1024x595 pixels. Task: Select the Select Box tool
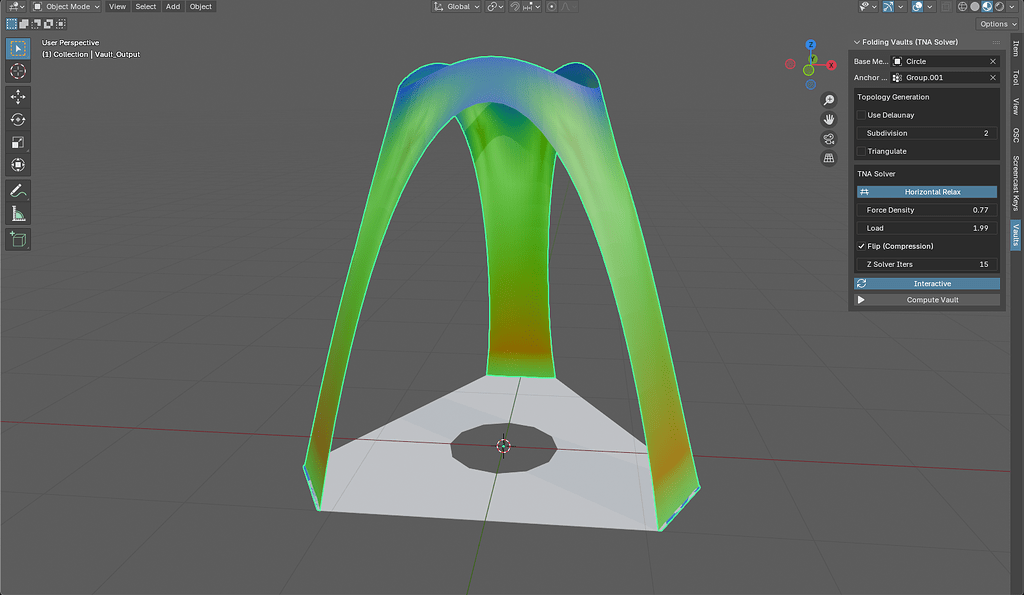(18, 48)
